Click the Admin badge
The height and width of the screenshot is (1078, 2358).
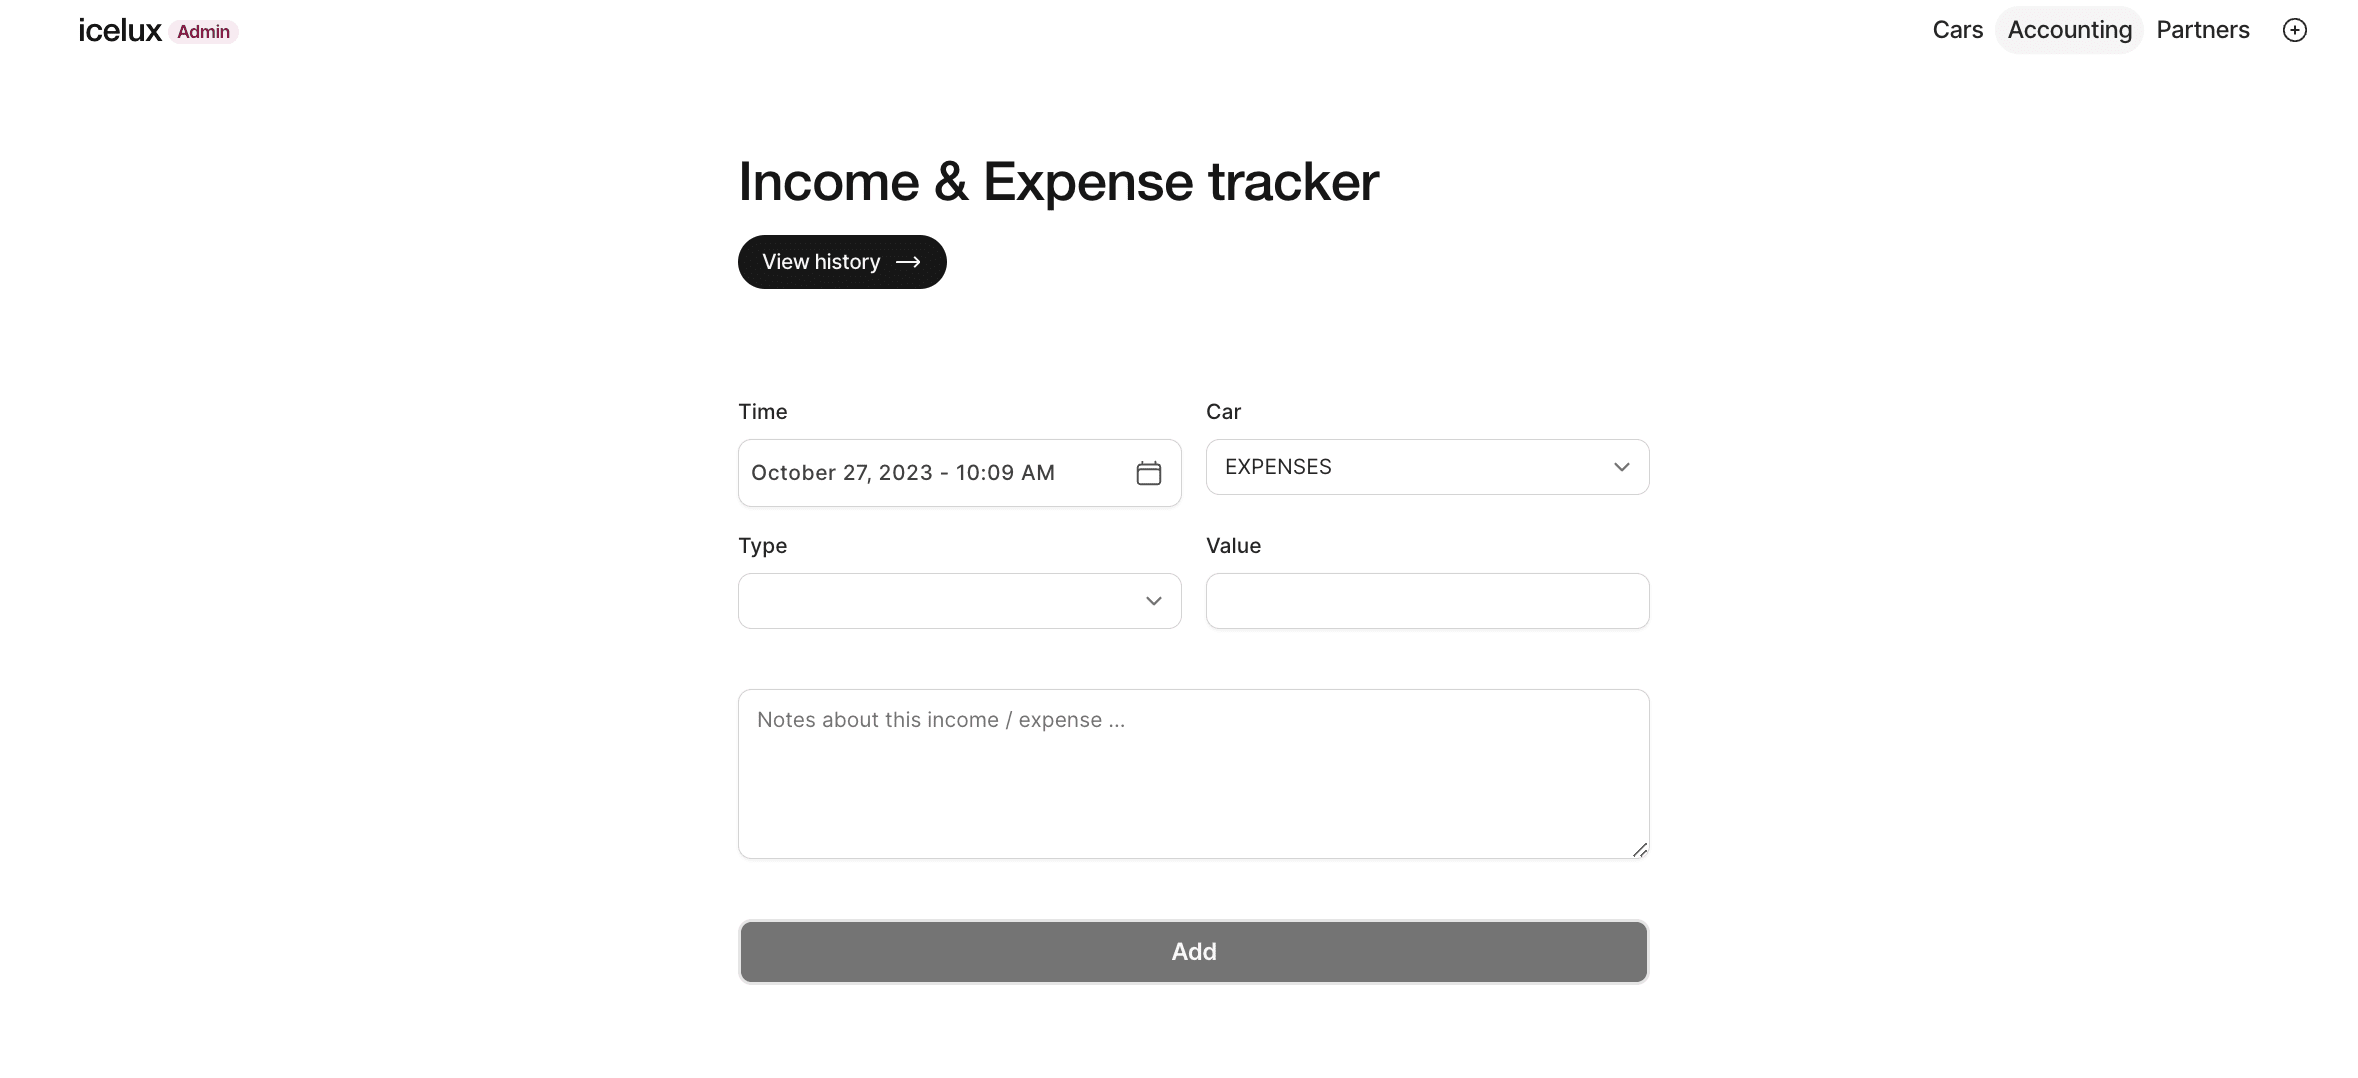click(203, 32)
